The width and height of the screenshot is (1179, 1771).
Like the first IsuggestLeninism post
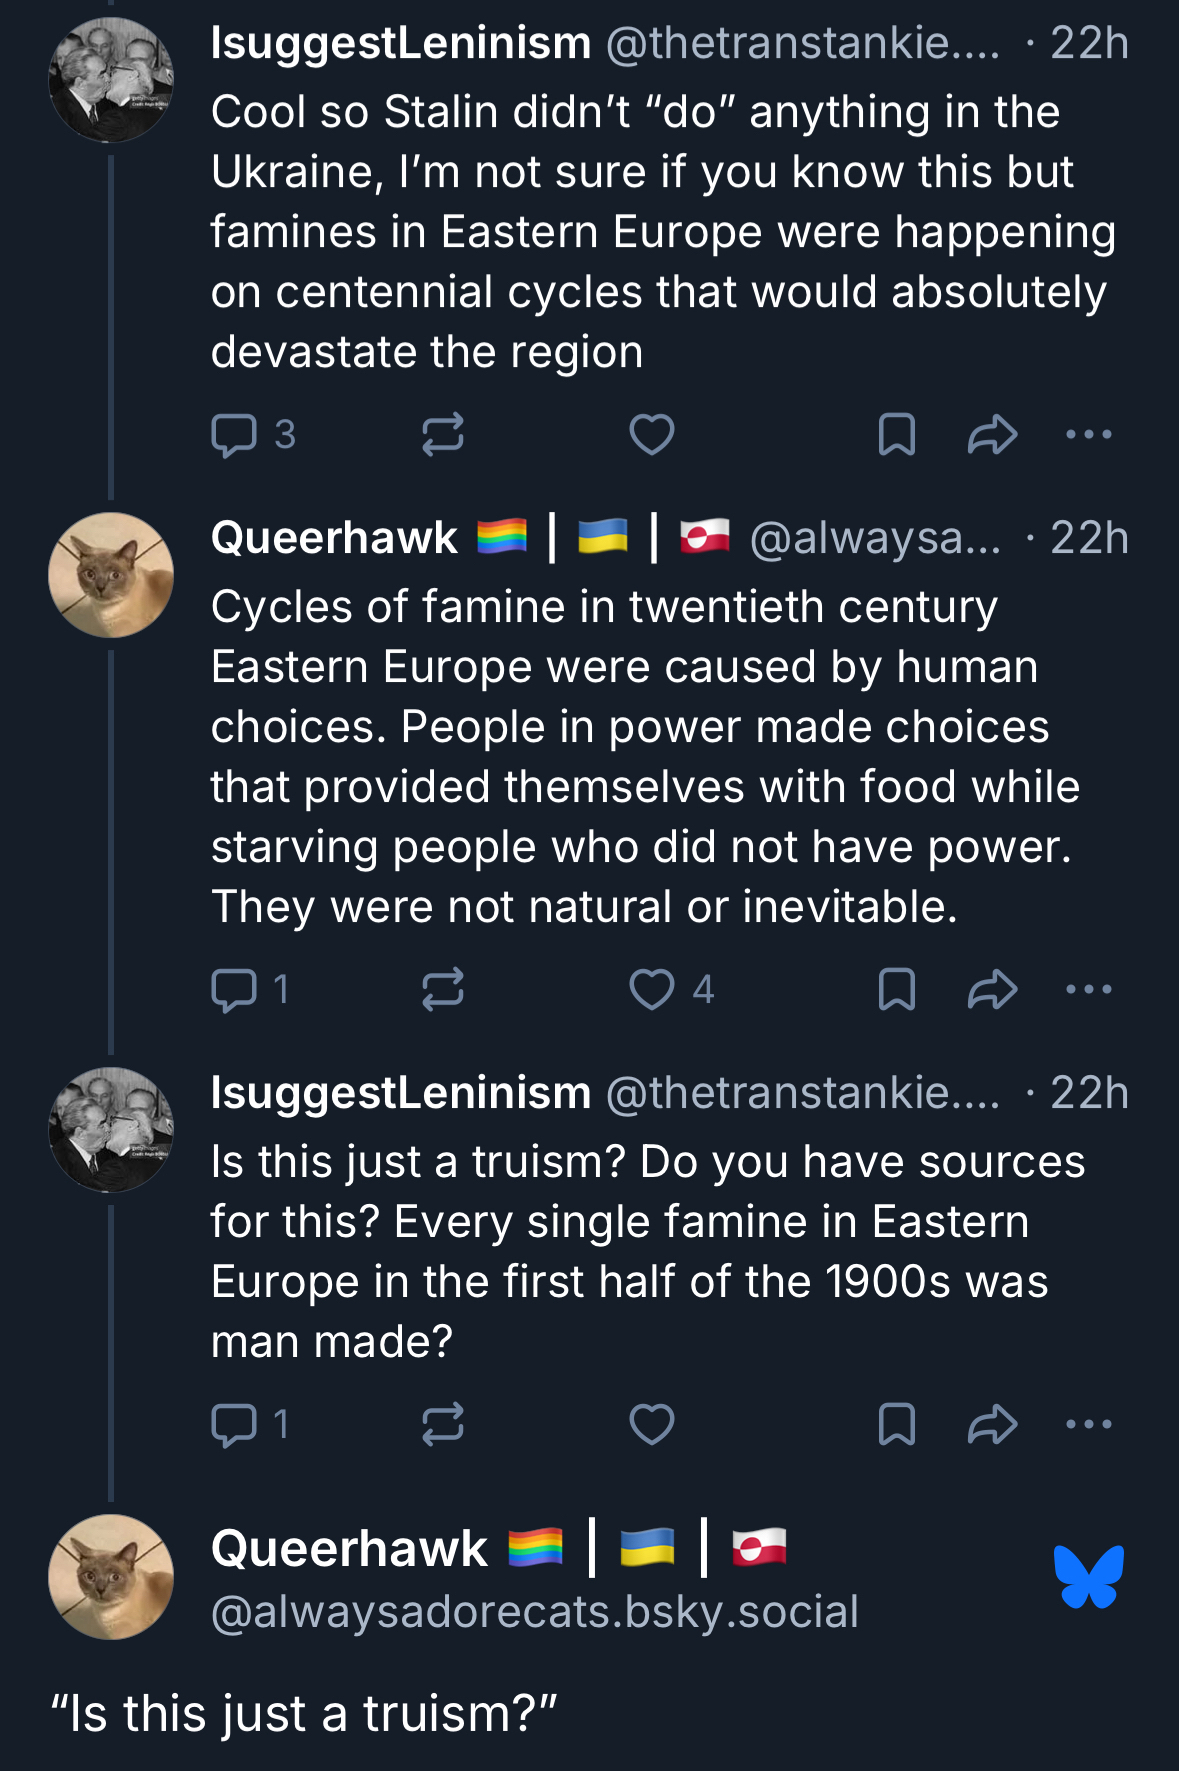pos(651,435)
